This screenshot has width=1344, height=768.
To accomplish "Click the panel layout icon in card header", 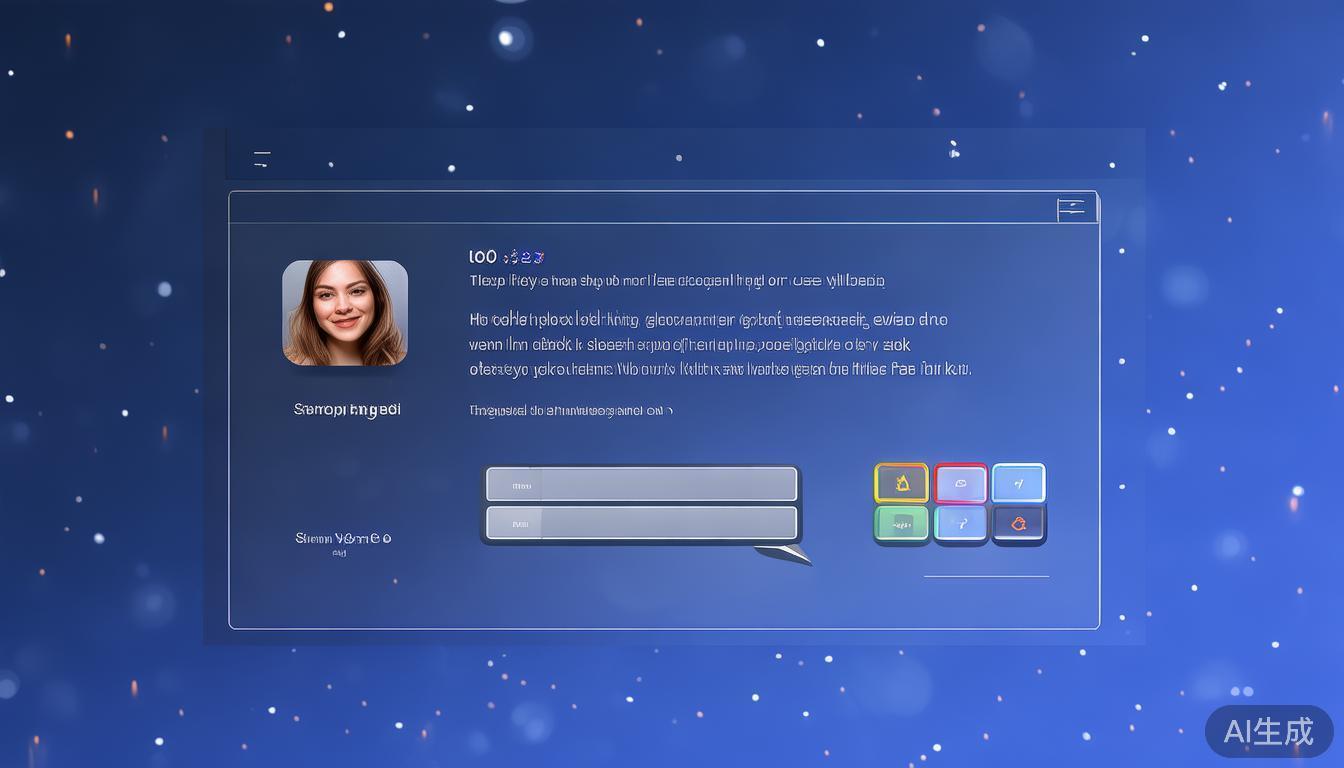I will click(1071, 209).
